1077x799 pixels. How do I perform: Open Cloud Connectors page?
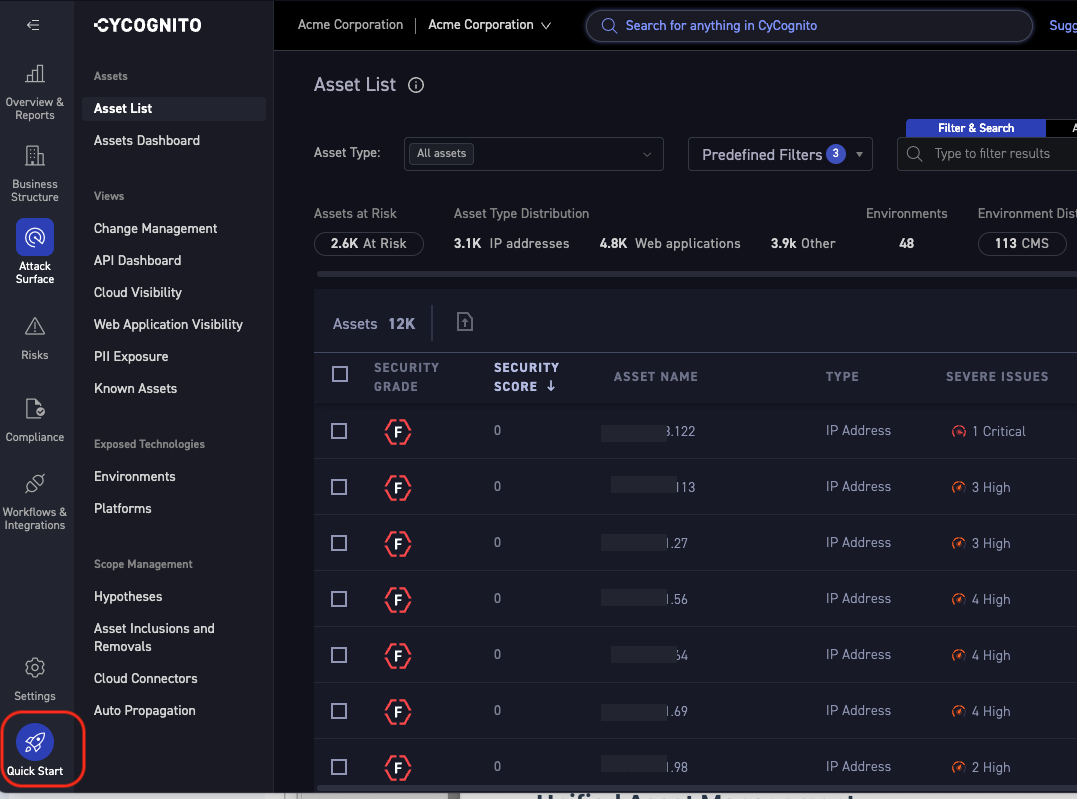[146, 678]
